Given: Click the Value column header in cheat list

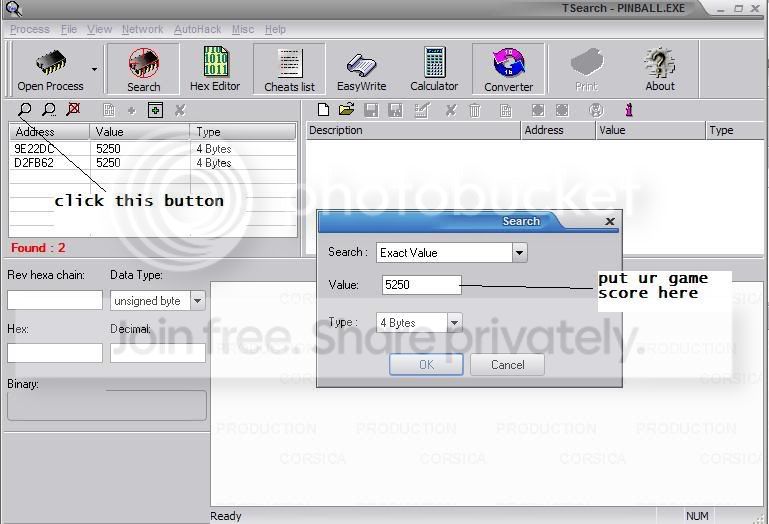Looking at the screenshot, I should [650, 130].
